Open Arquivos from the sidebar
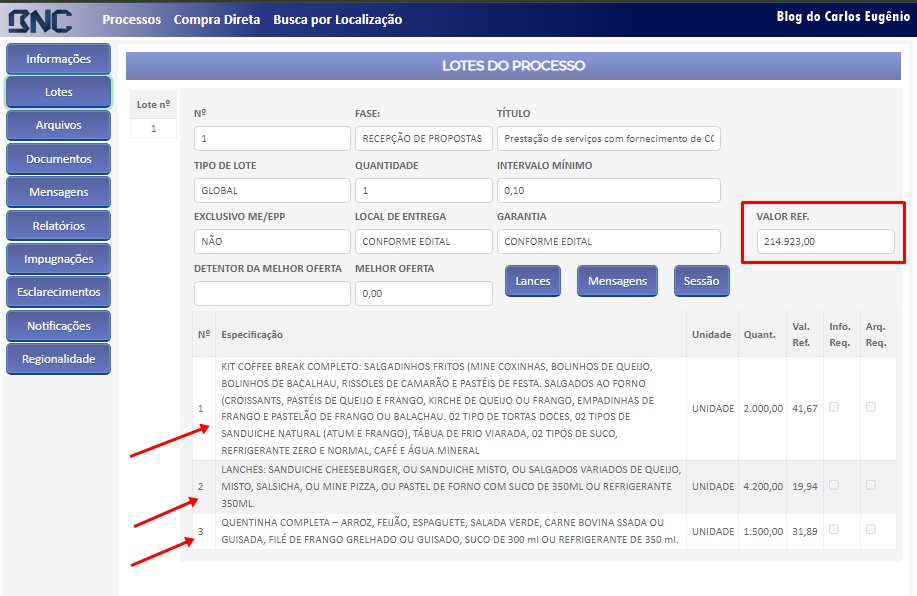Screen dimensions: 917x596 point(58,125)
